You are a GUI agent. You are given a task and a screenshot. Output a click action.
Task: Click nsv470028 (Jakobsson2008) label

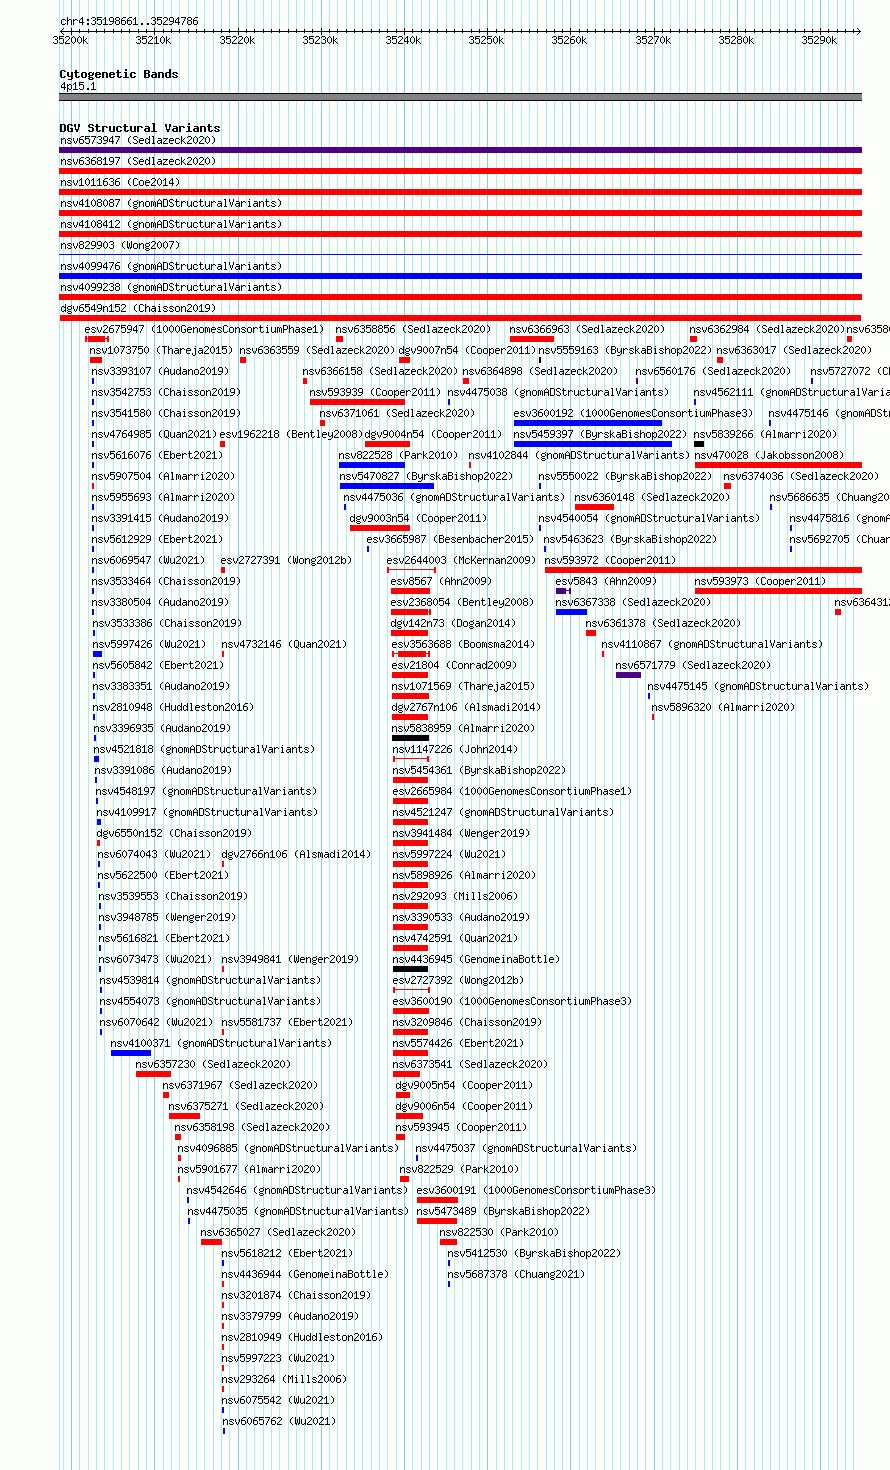(x=769, y=455)
